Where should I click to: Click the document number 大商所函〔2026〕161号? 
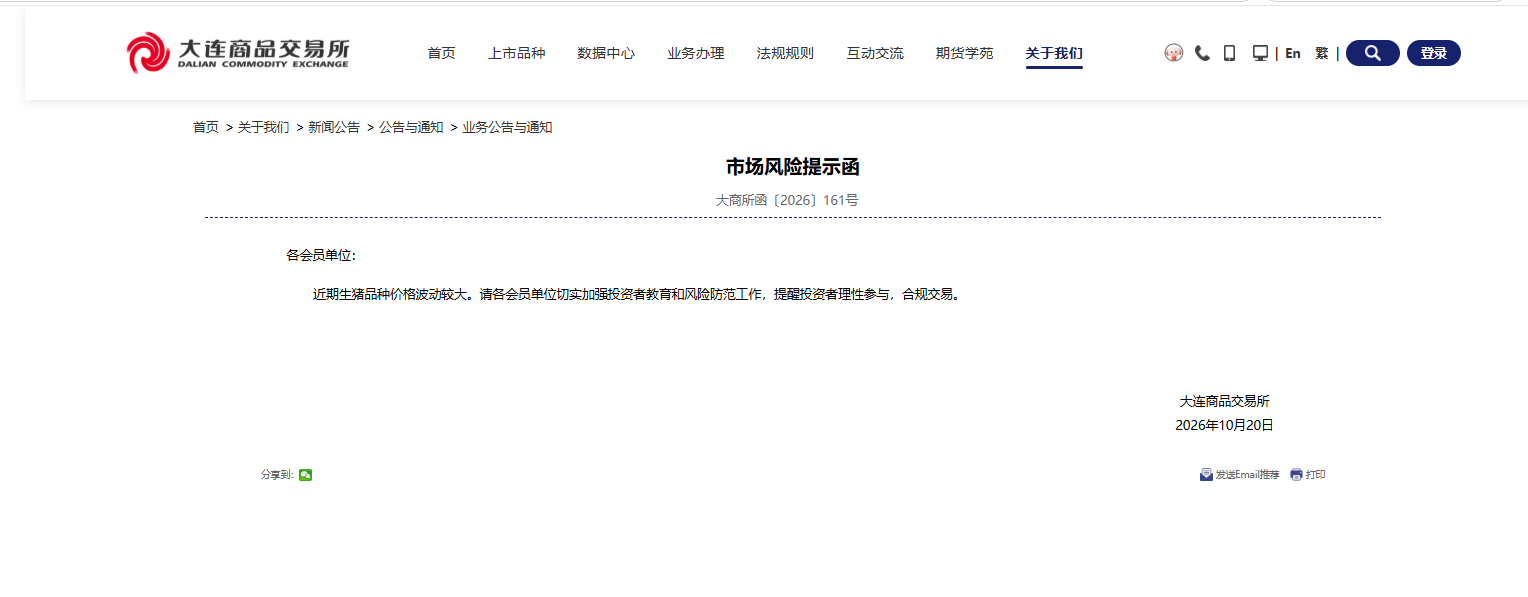787,200
